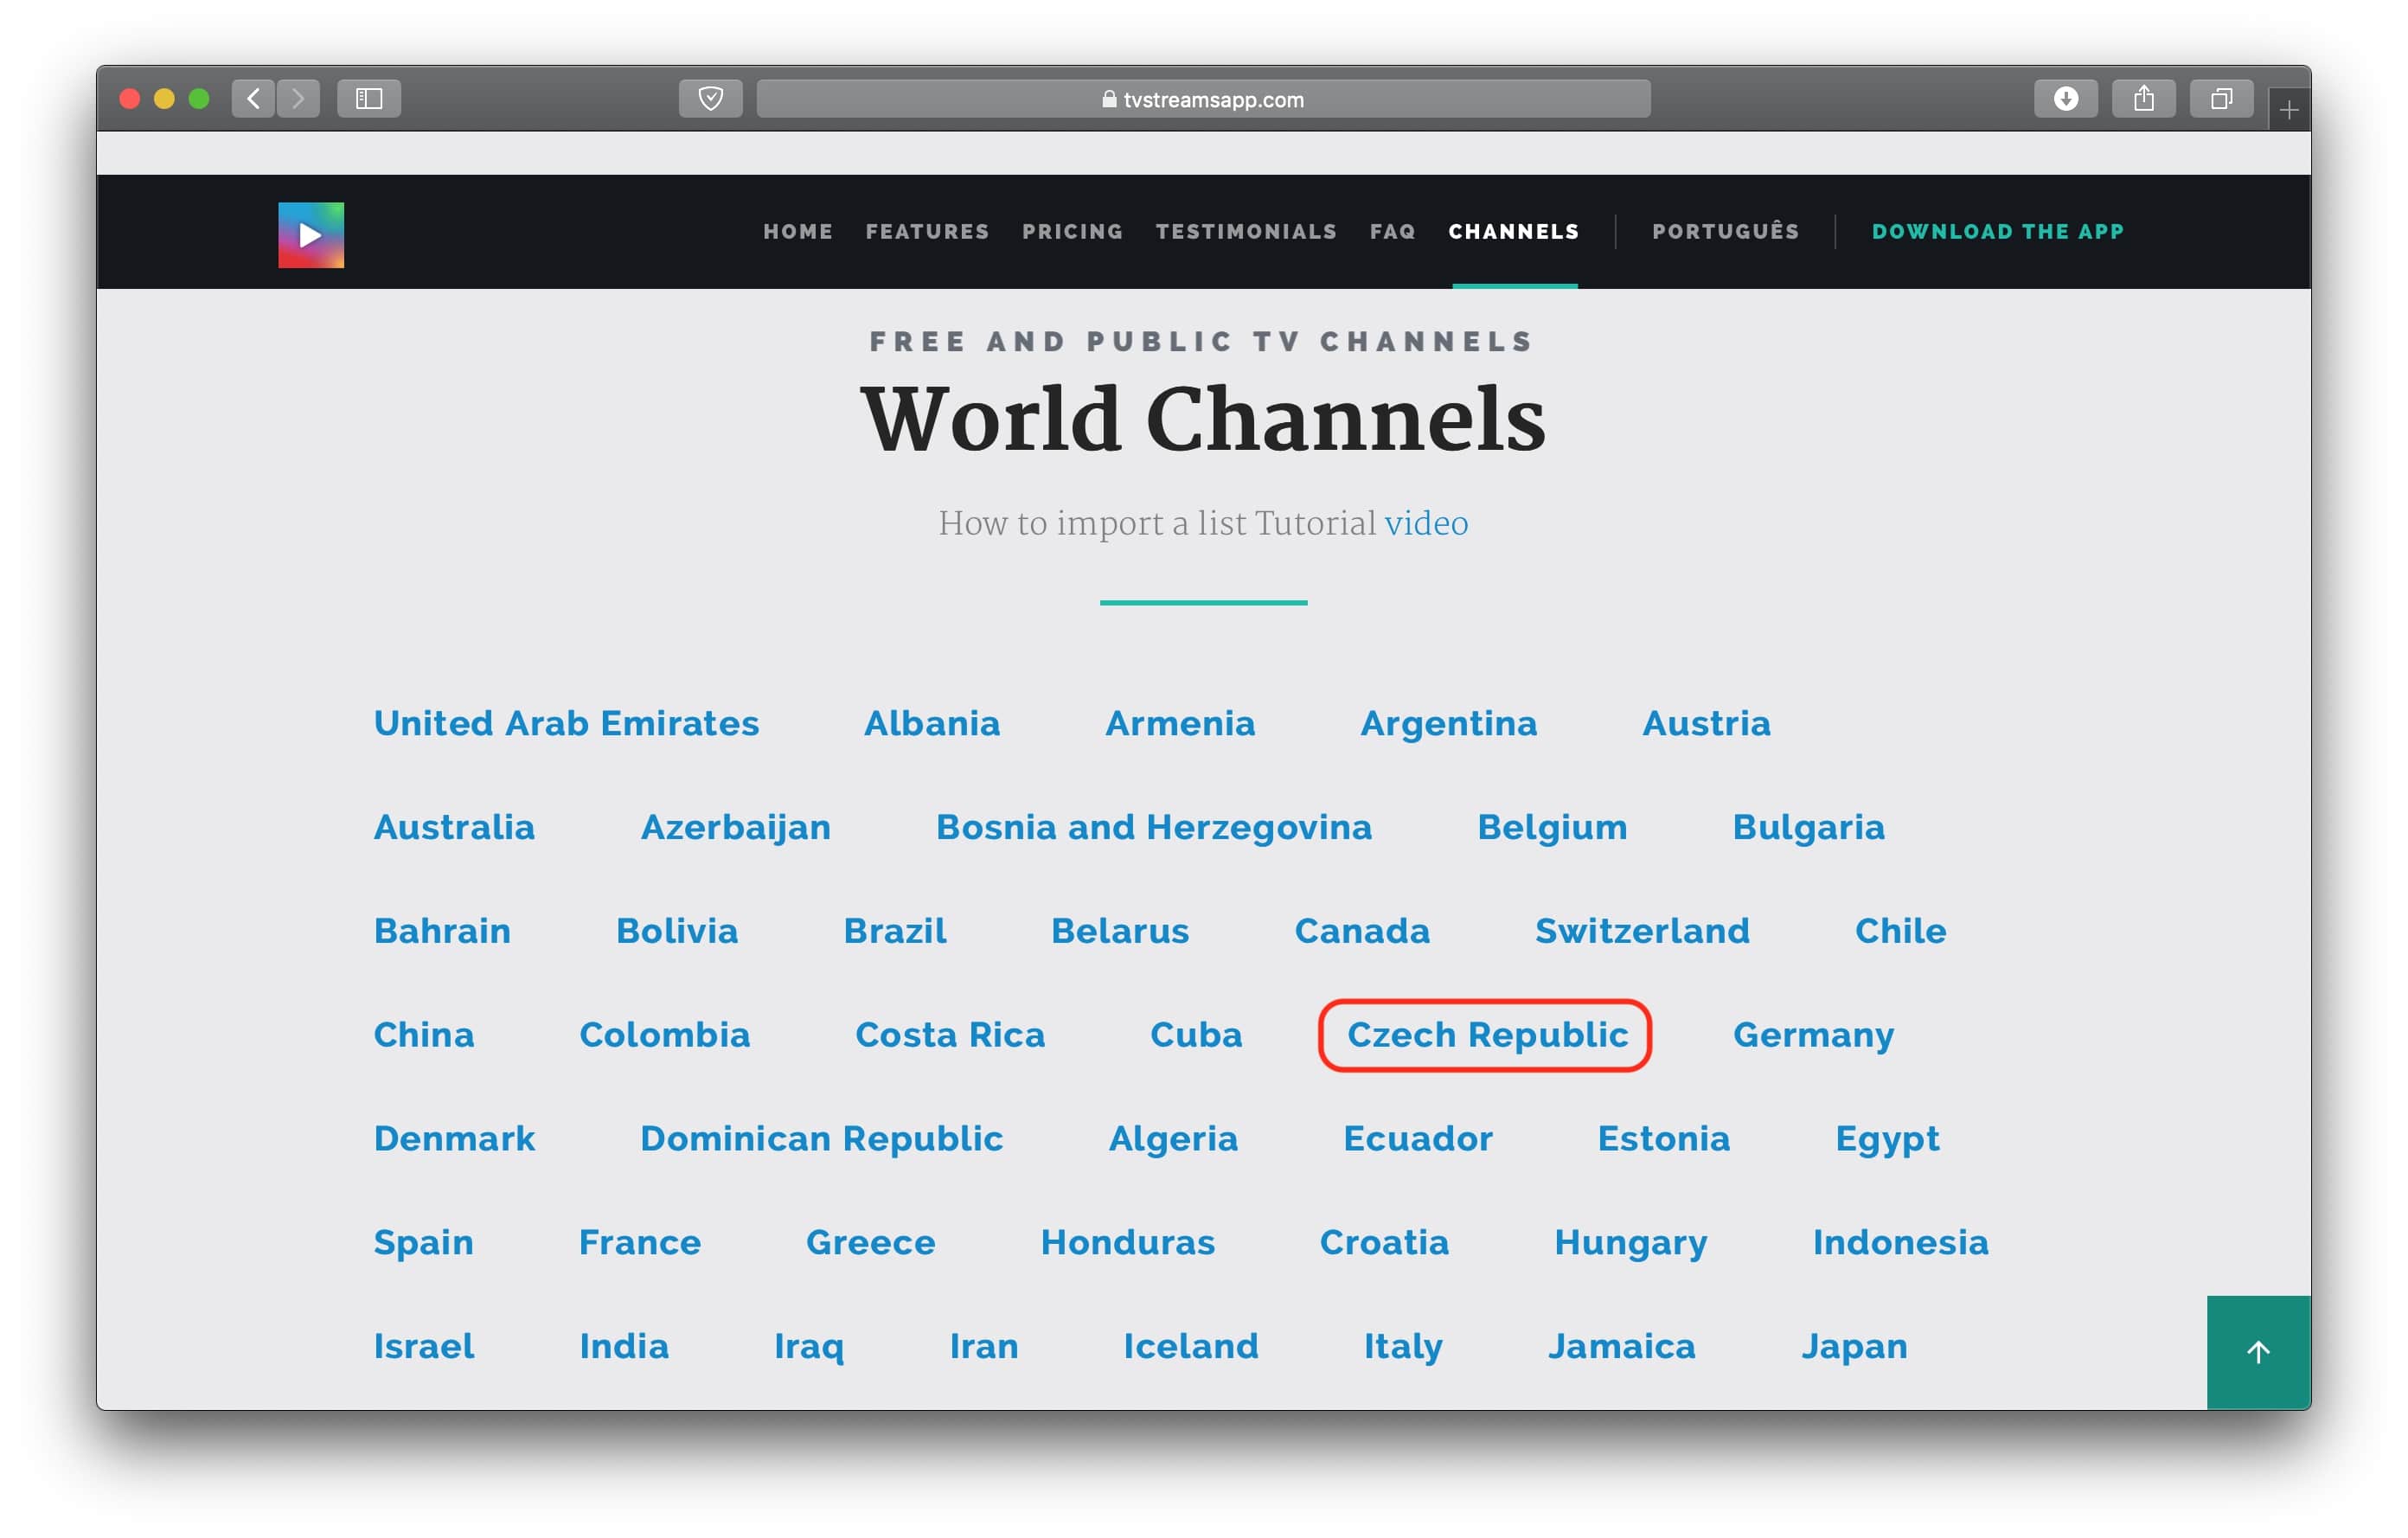Choose the United Arab Emirates link
The height and width of the screenshot is (1538, 2408).
click(566, 723)
